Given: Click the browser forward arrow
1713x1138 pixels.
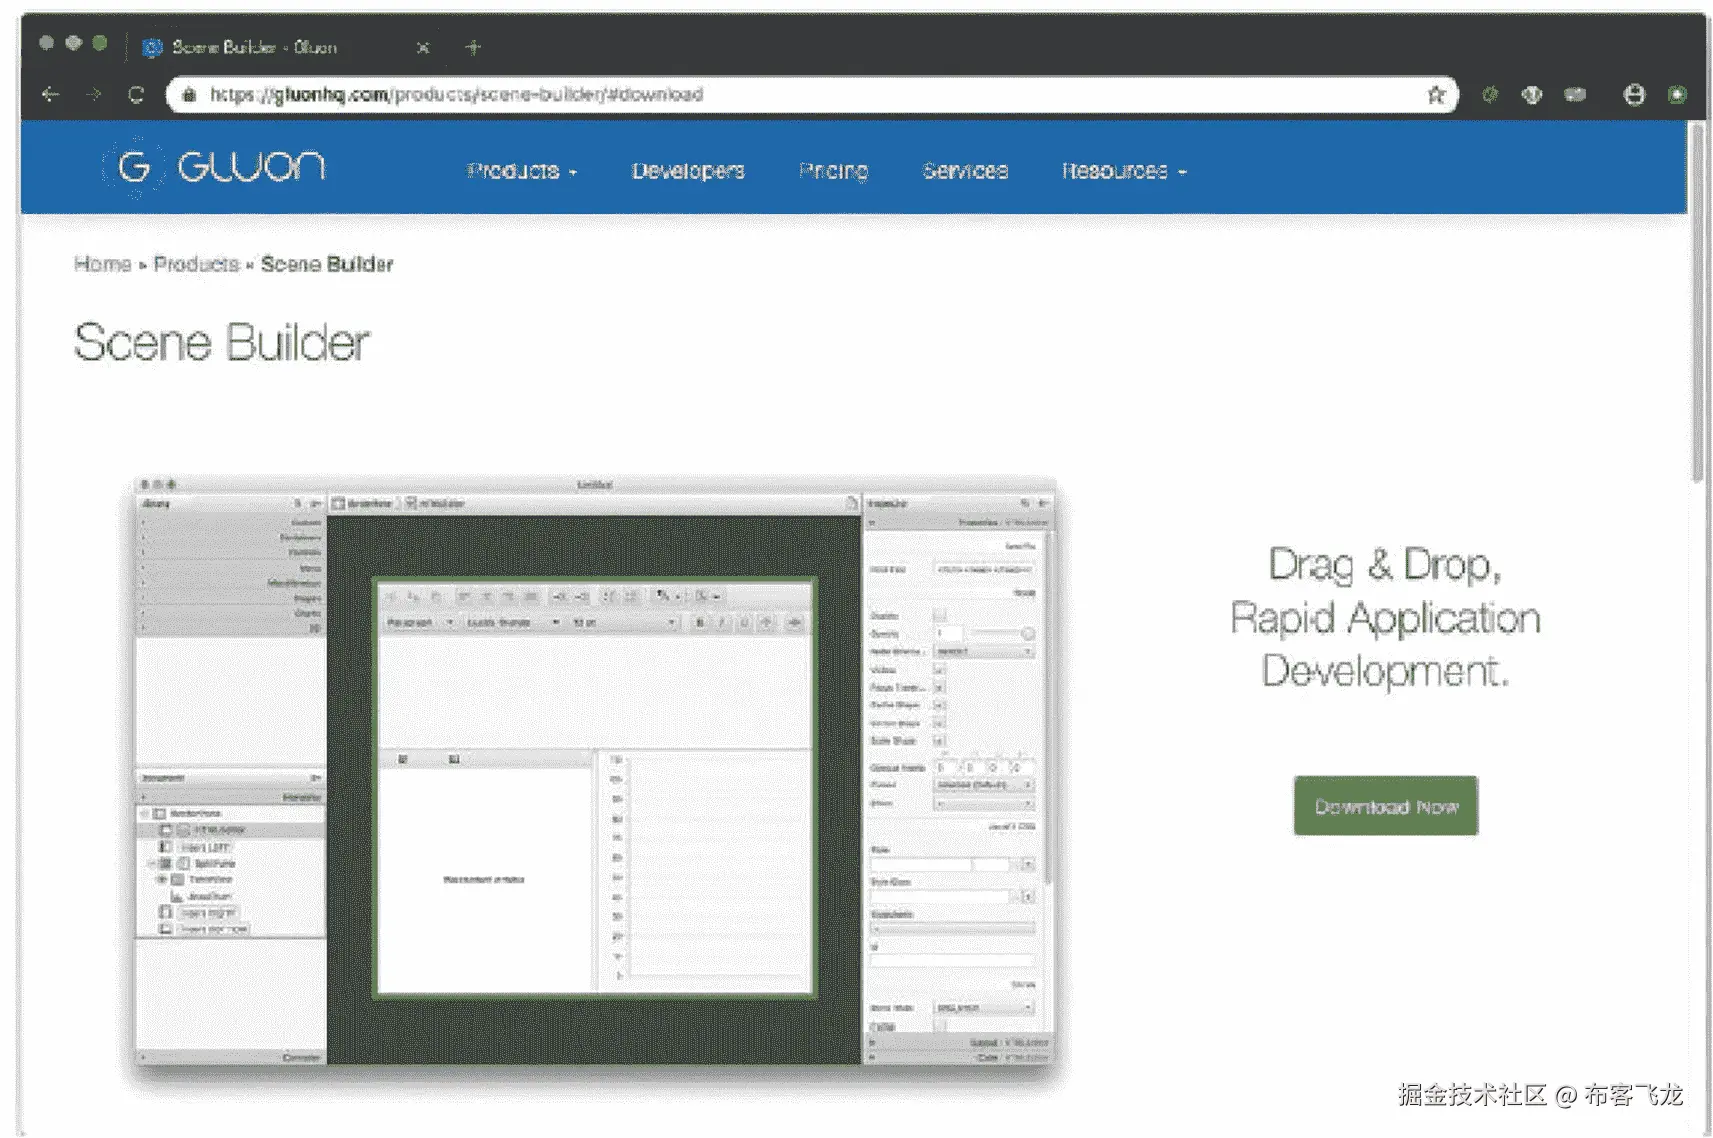Looking at the screenshot, I should click(94, 94).
